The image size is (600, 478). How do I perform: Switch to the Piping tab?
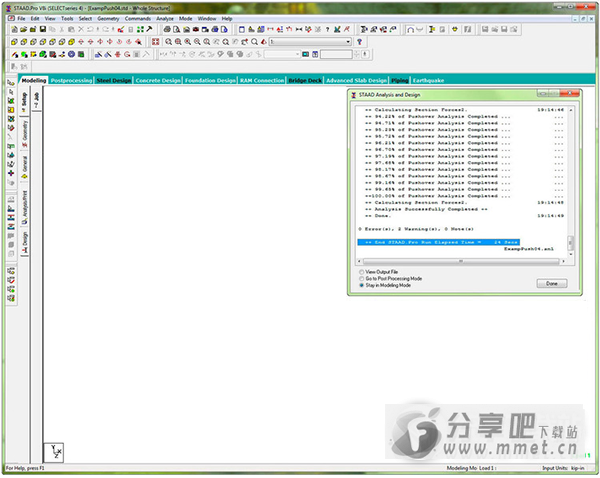click(399, 80)
